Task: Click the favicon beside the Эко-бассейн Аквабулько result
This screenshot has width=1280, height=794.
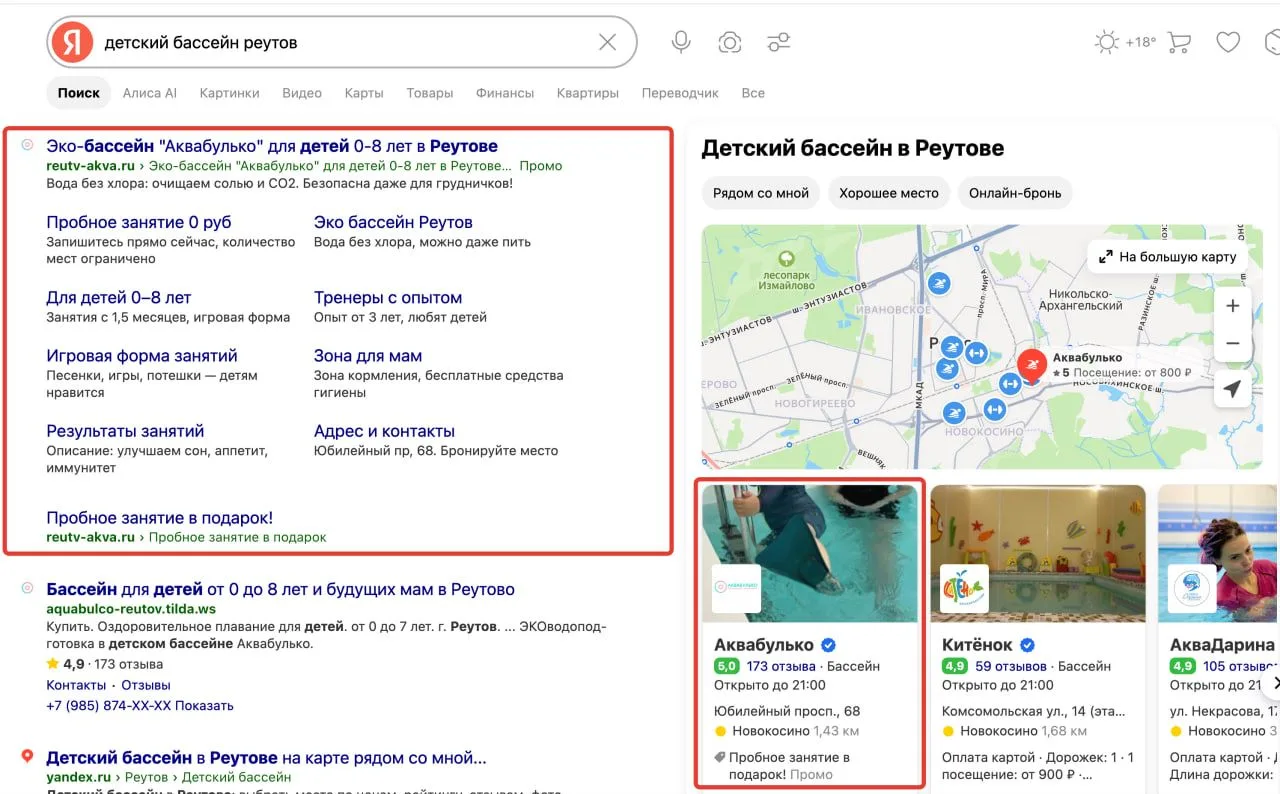Action: [28, 145]
